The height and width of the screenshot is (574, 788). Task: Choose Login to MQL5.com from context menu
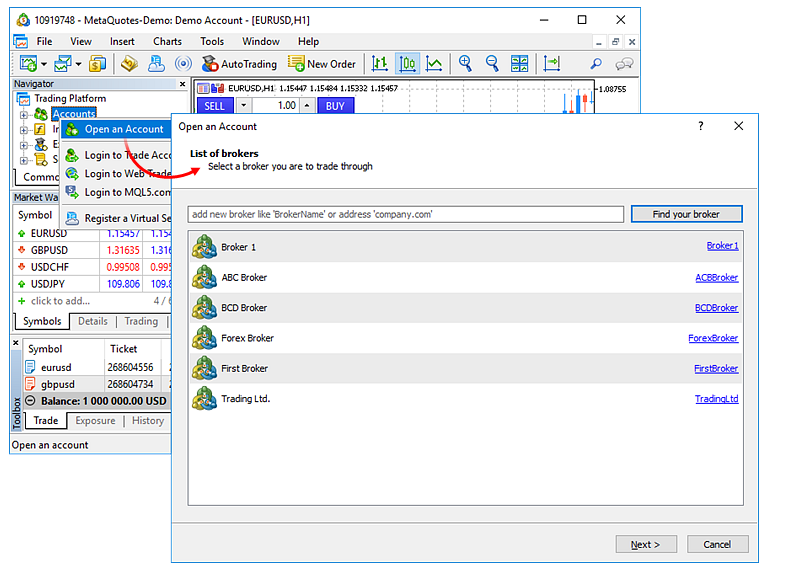point(127,192)
